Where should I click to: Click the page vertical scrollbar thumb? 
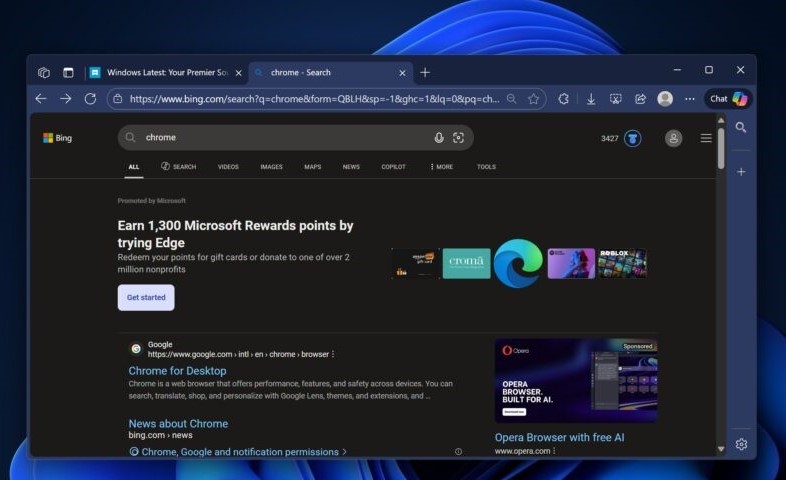pos(720,147)
